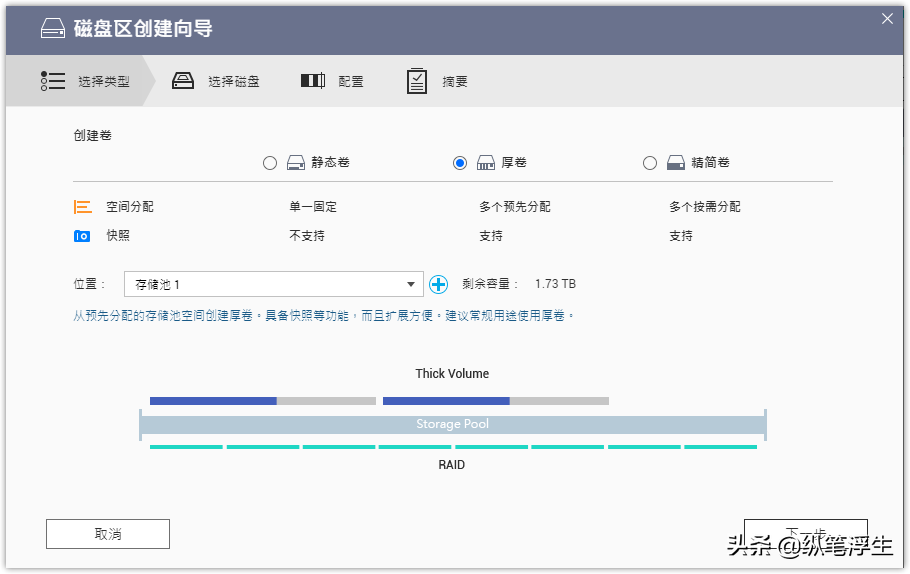Click the 取消 button
910x574 pixels.
(x=108, y=534)
